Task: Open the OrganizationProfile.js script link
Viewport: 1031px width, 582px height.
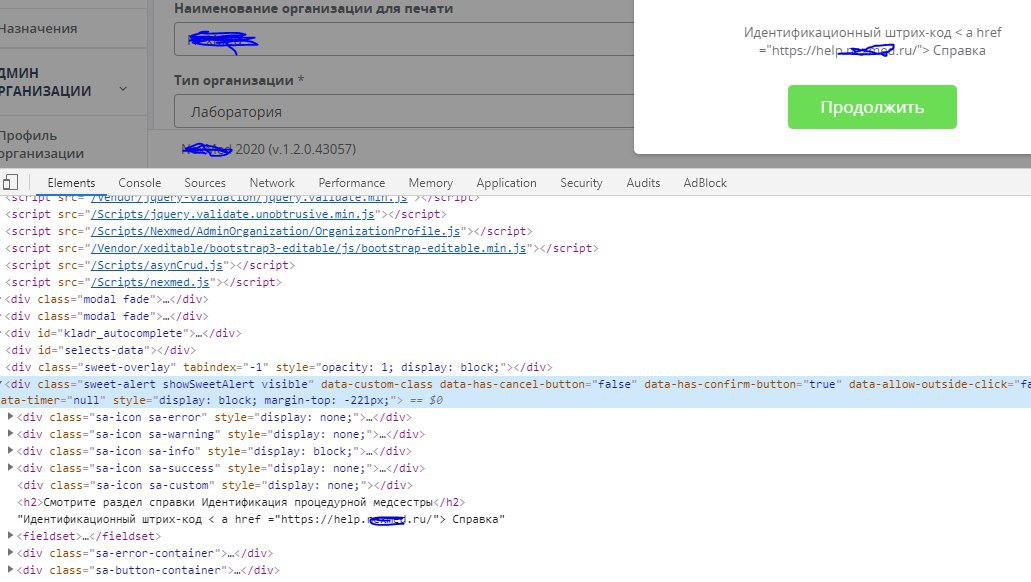Action: click(x=276, y=231)
